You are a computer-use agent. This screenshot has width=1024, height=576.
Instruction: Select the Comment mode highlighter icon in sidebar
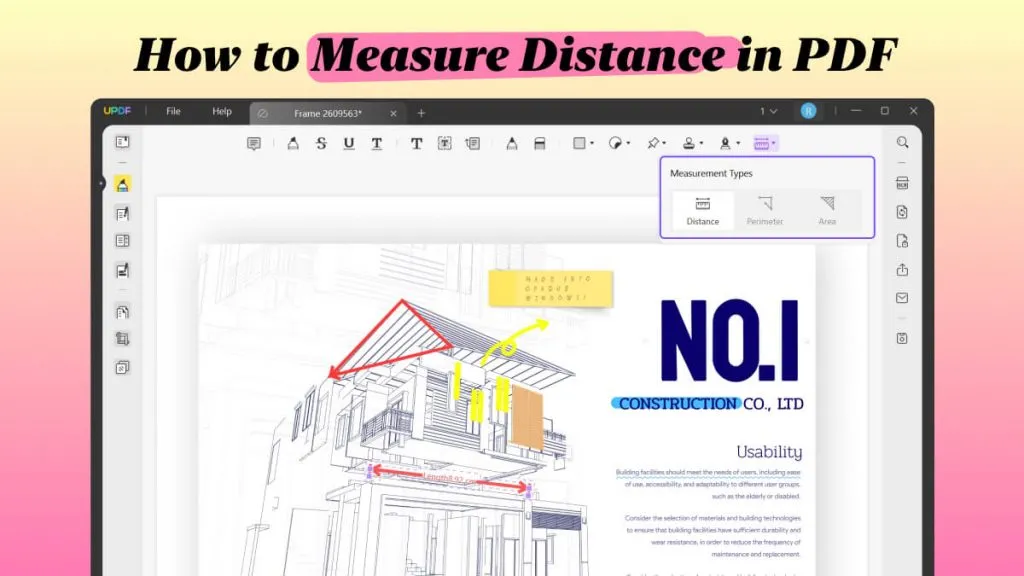click(122, 184)
